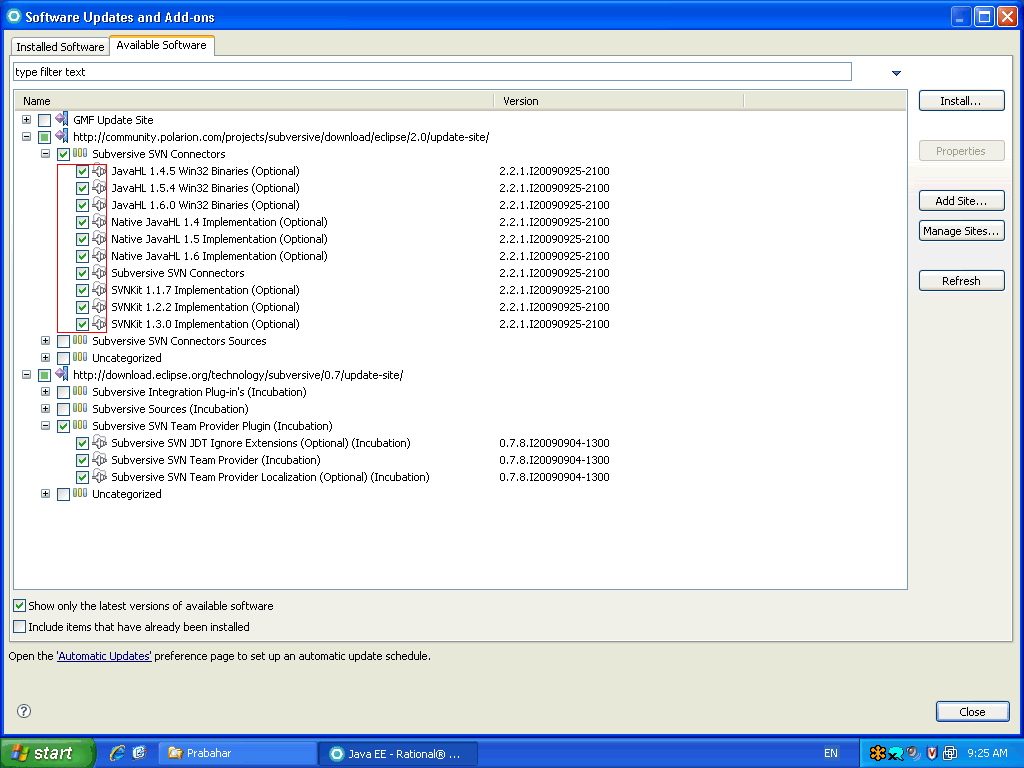Toggle the GMF Update Site checkbox
Screen dimensions: 1024x768
point(44,120)
